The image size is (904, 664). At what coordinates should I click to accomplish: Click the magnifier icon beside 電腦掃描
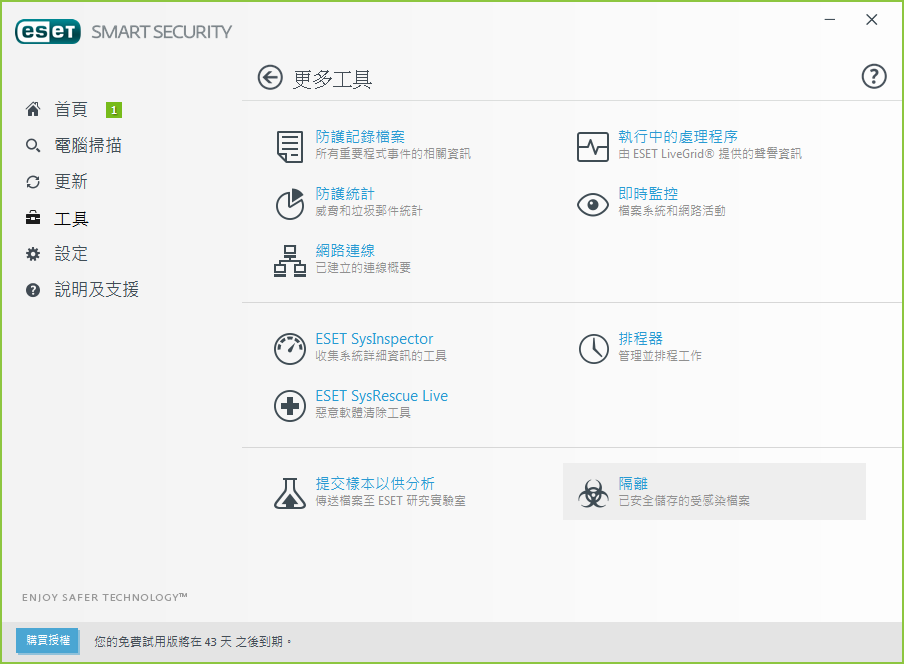pos(33,145)
